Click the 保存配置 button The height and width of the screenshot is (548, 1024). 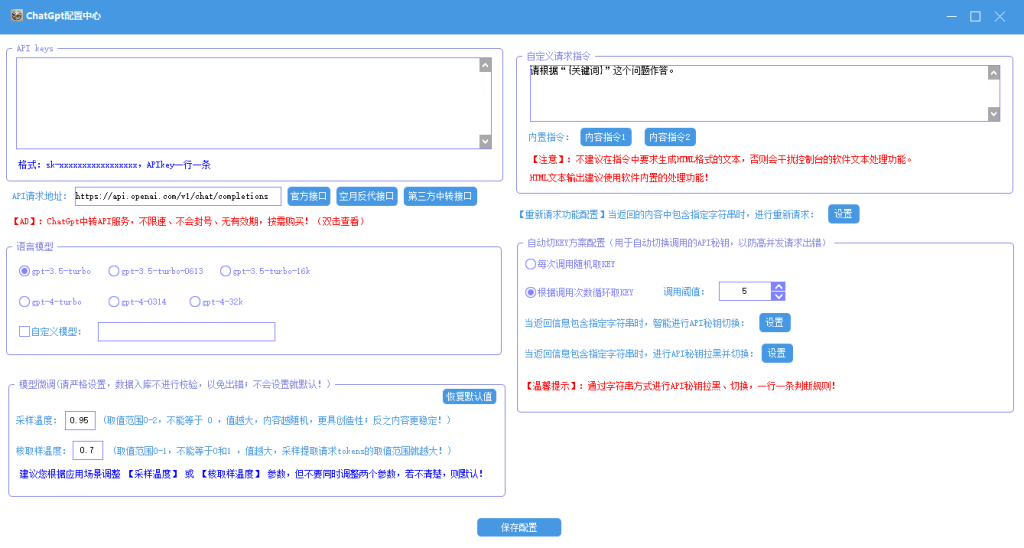[519, 527]
